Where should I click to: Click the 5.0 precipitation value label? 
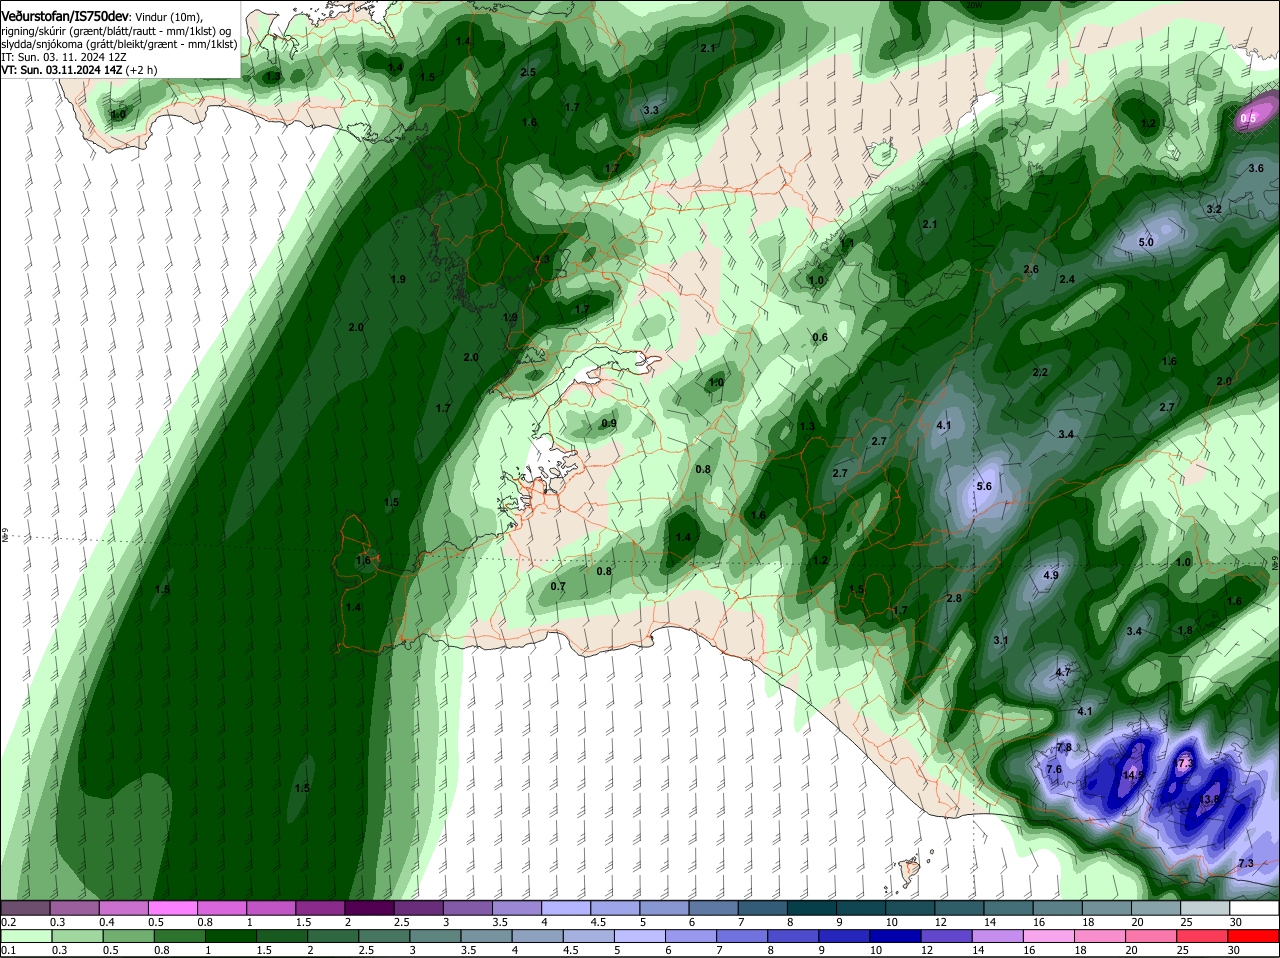tap(1147, 242)
